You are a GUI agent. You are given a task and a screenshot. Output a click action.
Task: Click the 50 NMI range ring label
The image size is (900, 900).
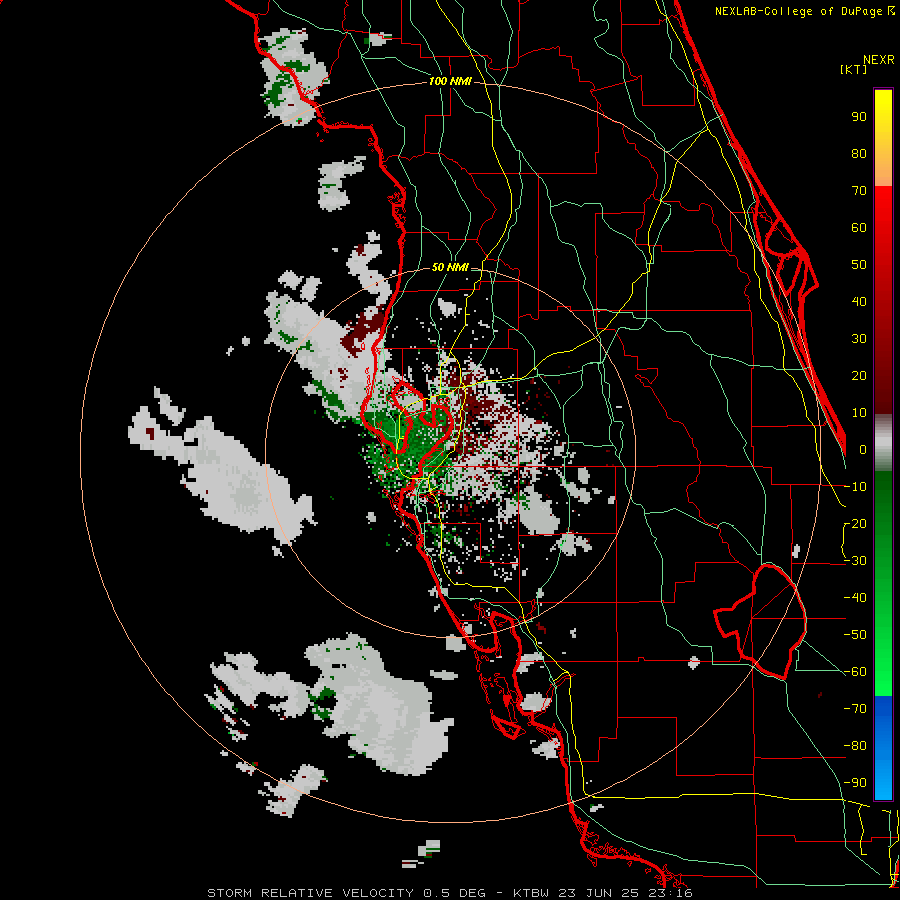[x=450, y=267]
